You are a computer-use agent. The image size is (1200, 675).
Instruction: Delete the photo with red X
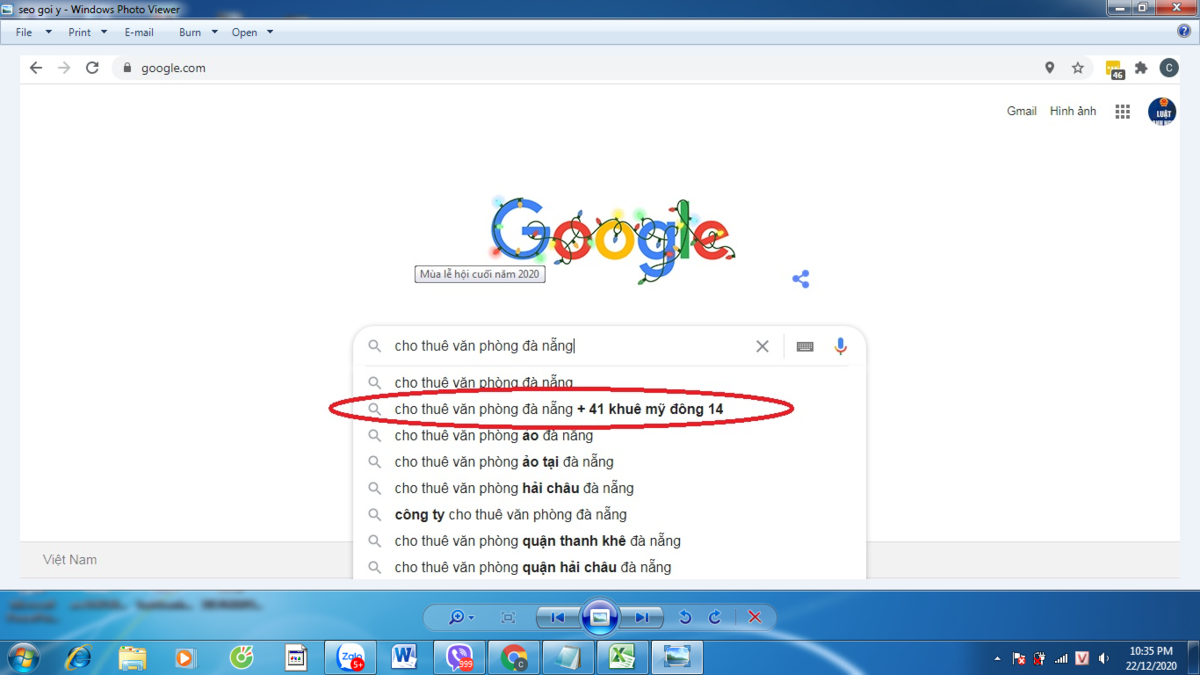pos(755,617)
